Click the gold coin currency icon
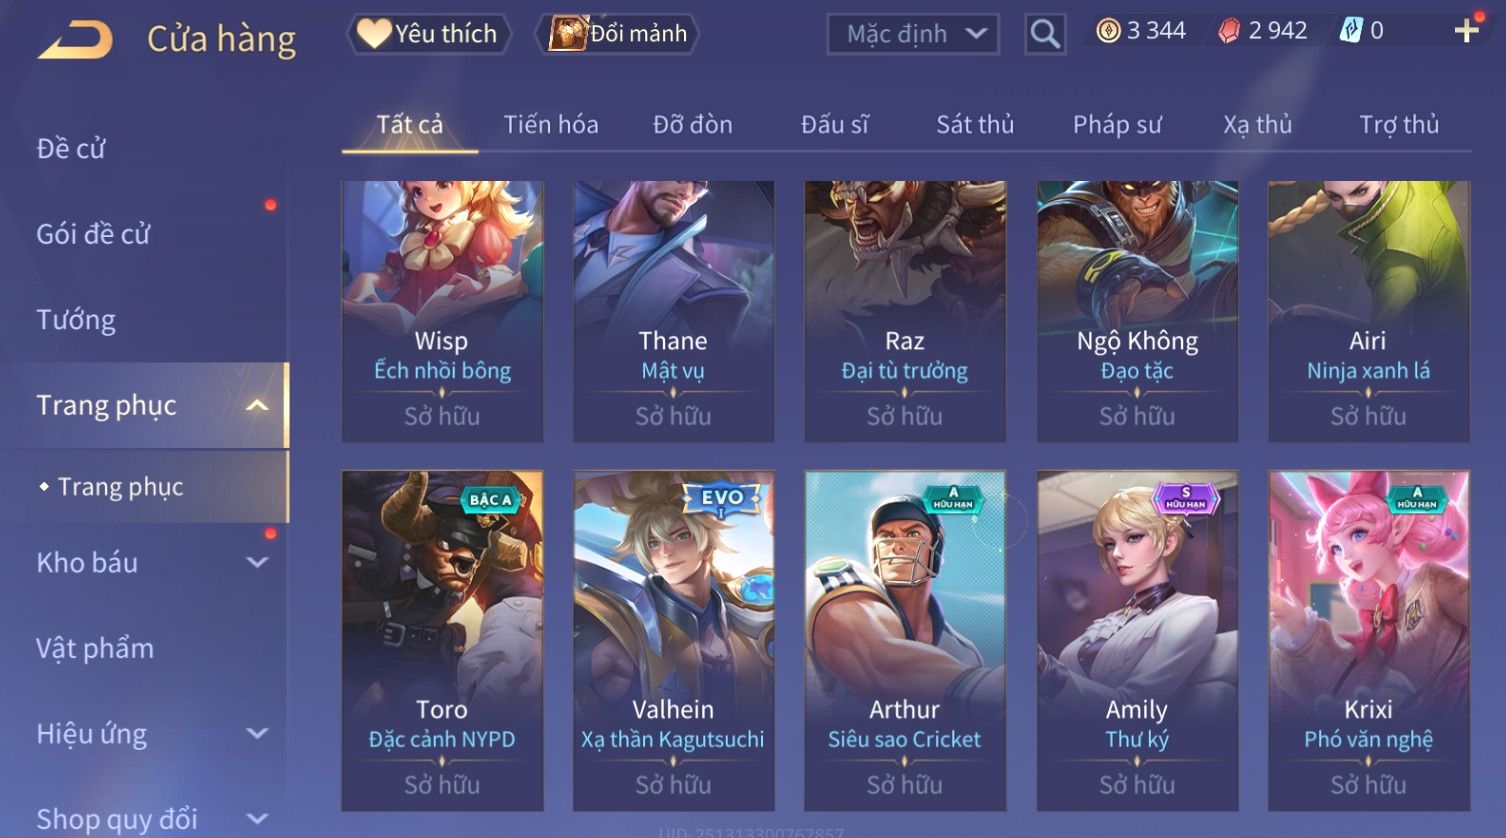The height and width of the screenshot is (838, 1506). [1108, 31]
